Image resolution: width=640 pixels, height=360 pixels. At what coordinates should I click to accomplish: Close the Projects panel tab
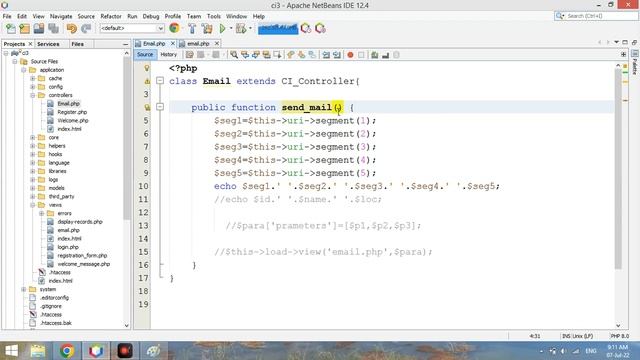[x=30, y=44]
